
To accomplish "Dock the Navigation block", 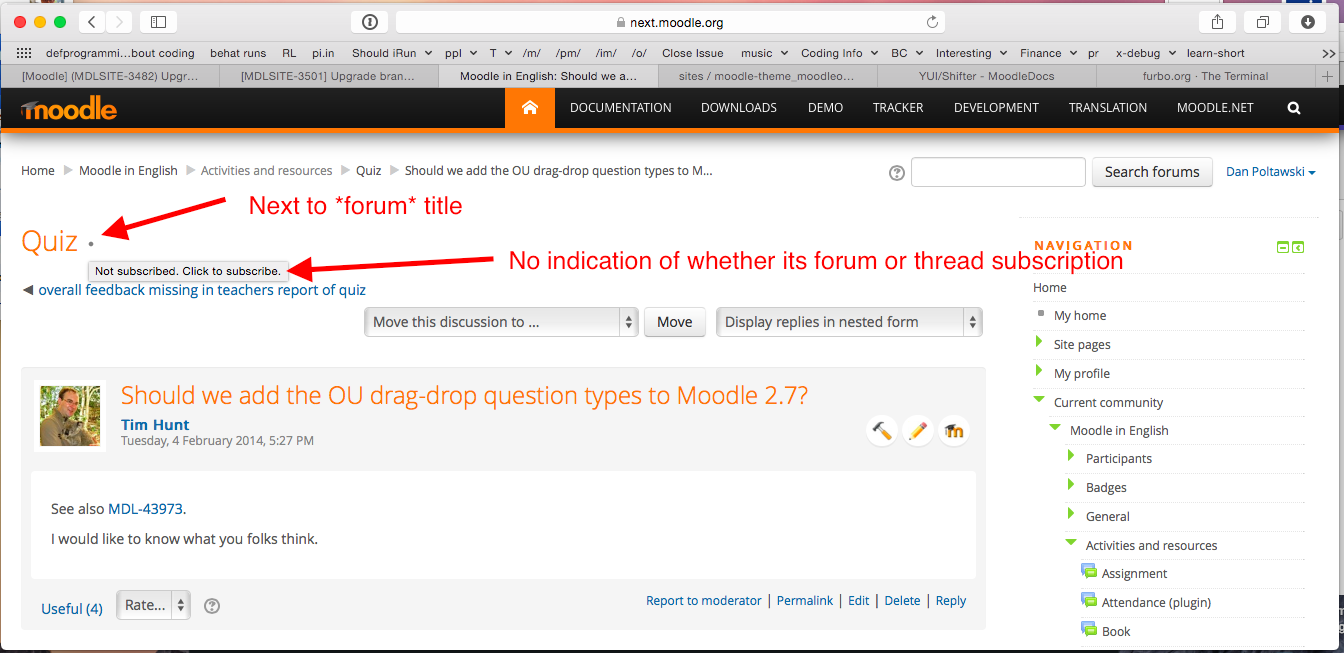I will [x=1298, y=247].
